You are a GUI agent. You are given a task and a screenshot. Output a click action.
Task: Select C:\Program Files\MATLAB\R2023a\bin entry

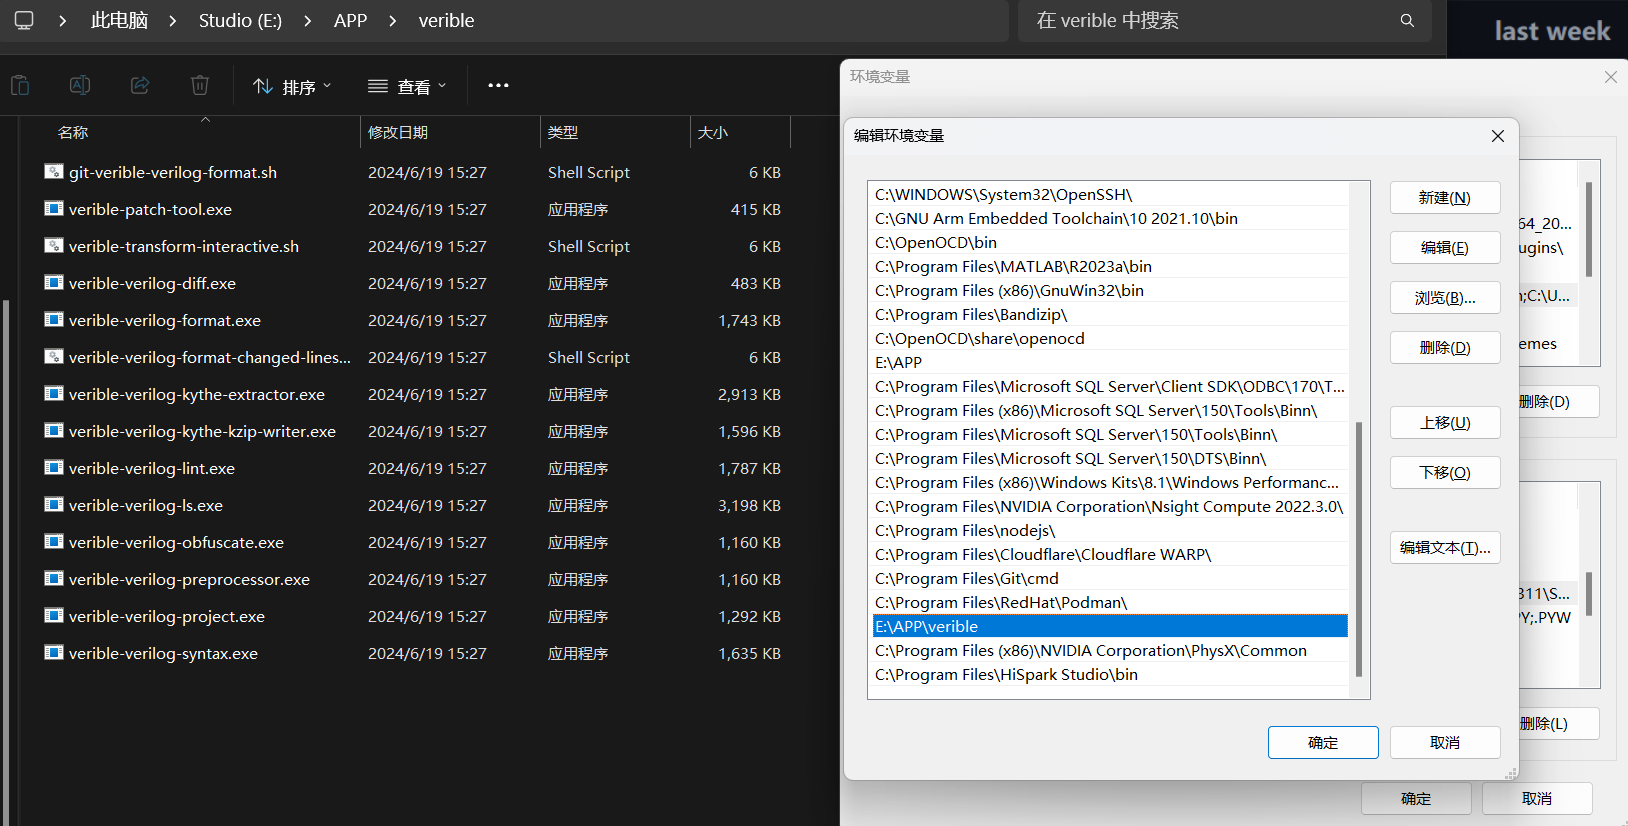click(x=1110, y=267)
